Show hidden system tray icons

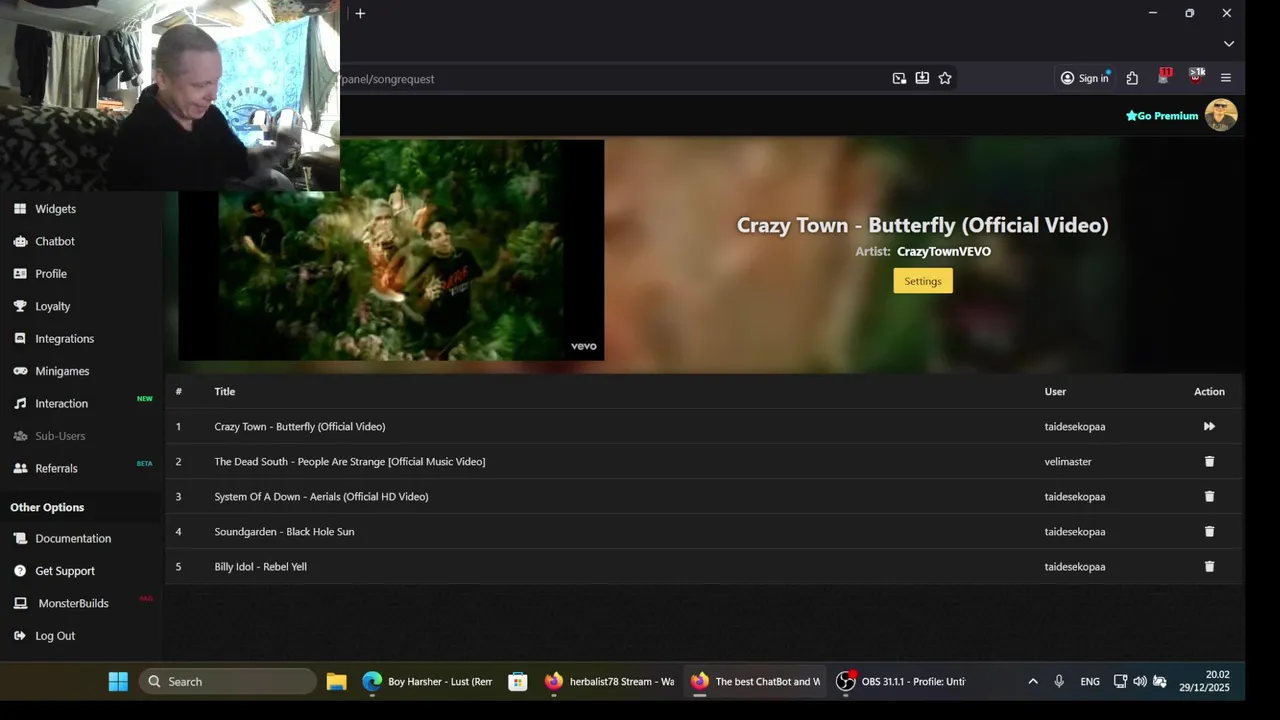click(1033, 681)
